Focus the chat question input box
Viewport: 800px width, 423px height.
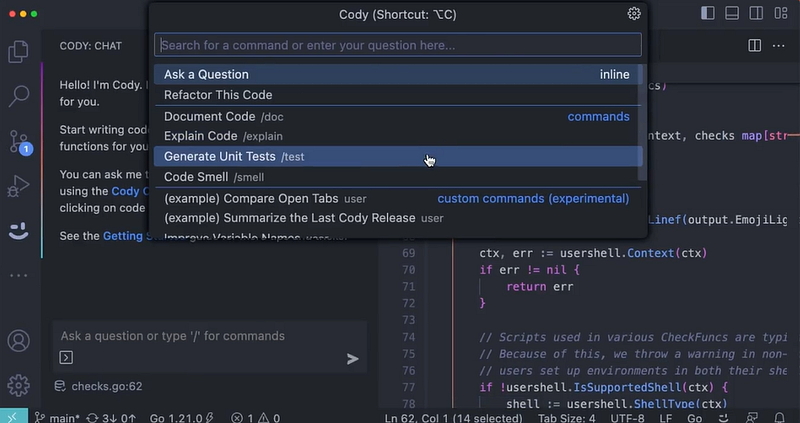[209, 336]
